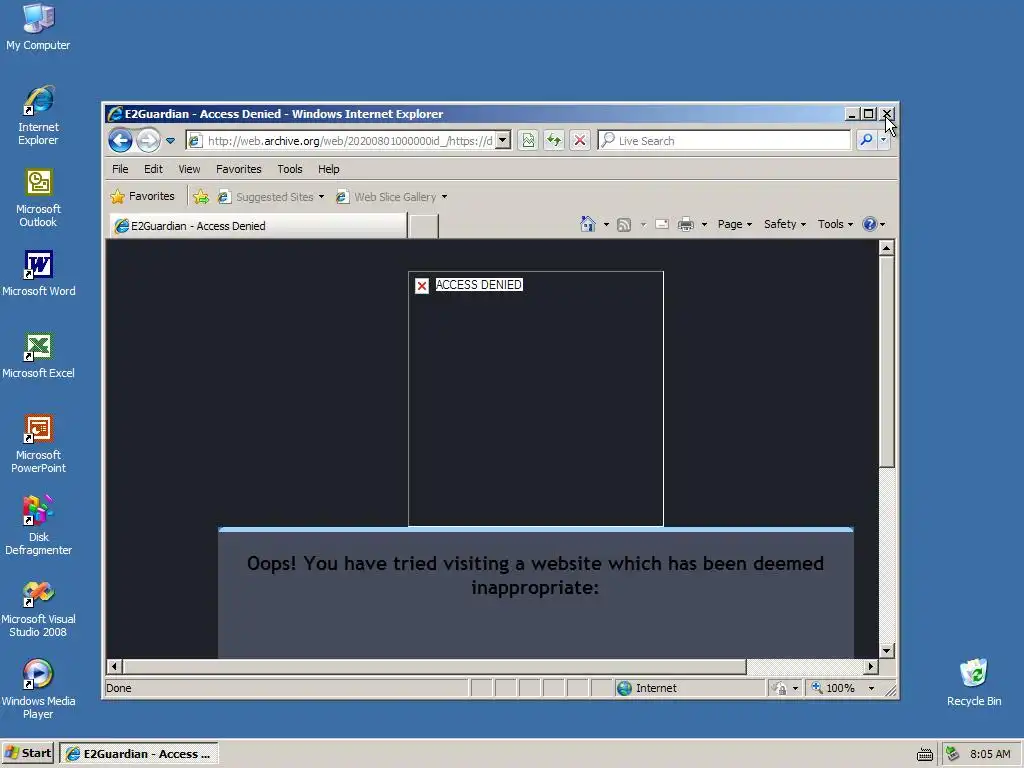Open the Edit menu
Image resolution: width=1024 pixels, height=768 pixels.
pos(153,169)
